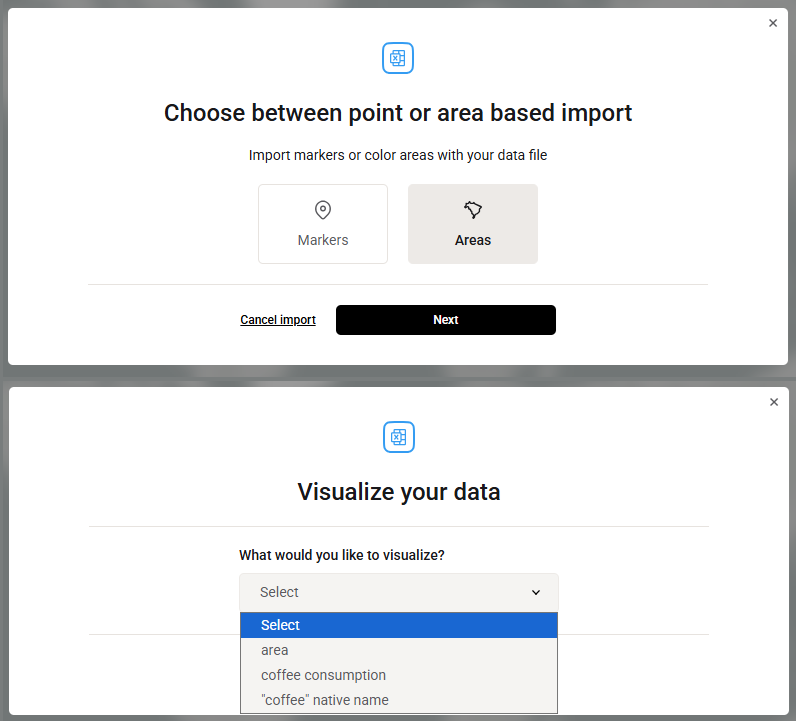Click the Next button
Viewport: 796px width, 721px height.
pyautogui.click(x=446, y=320)
